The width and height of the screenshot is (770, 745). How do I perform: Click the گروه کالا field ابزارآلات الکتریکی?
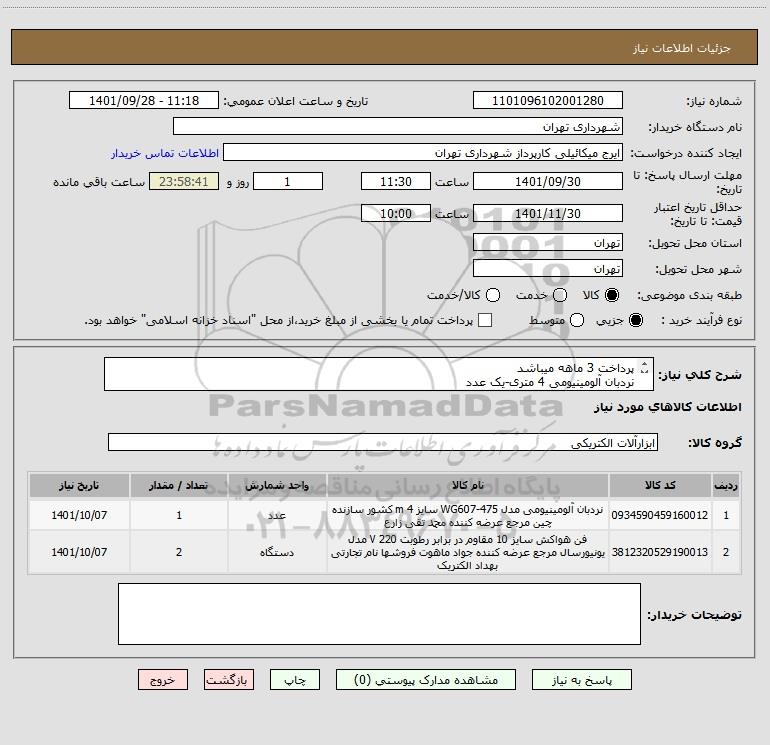pyautogui.click(x=383, y=442)
